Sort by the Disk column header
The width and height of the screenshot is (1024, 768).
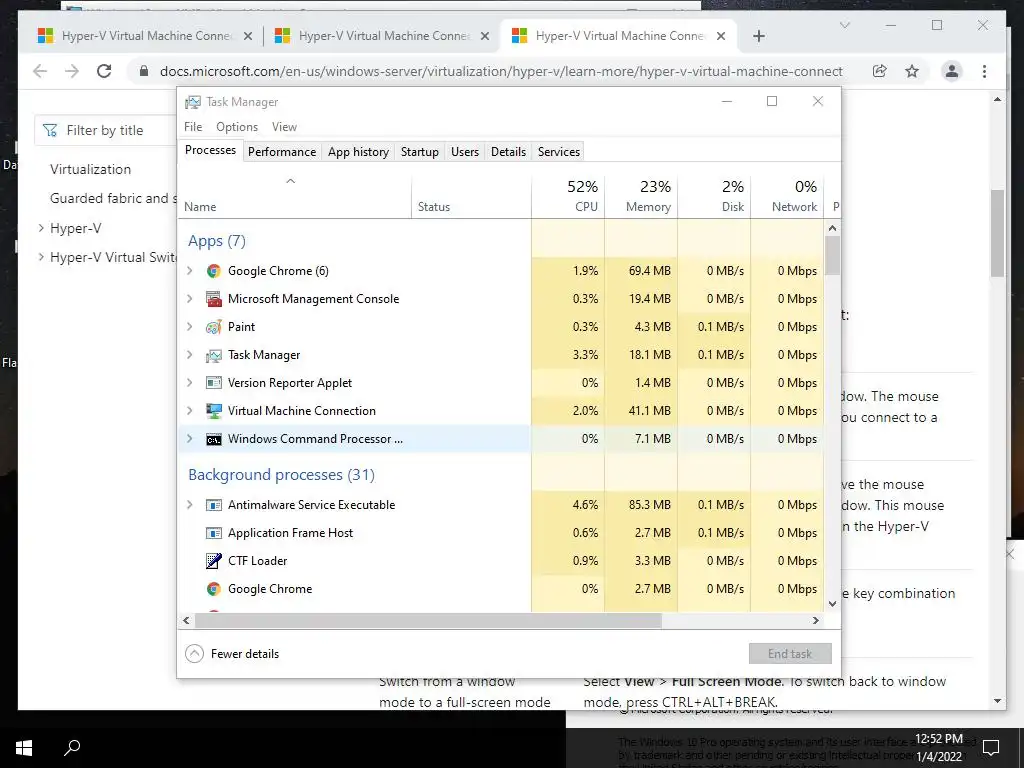714,197
